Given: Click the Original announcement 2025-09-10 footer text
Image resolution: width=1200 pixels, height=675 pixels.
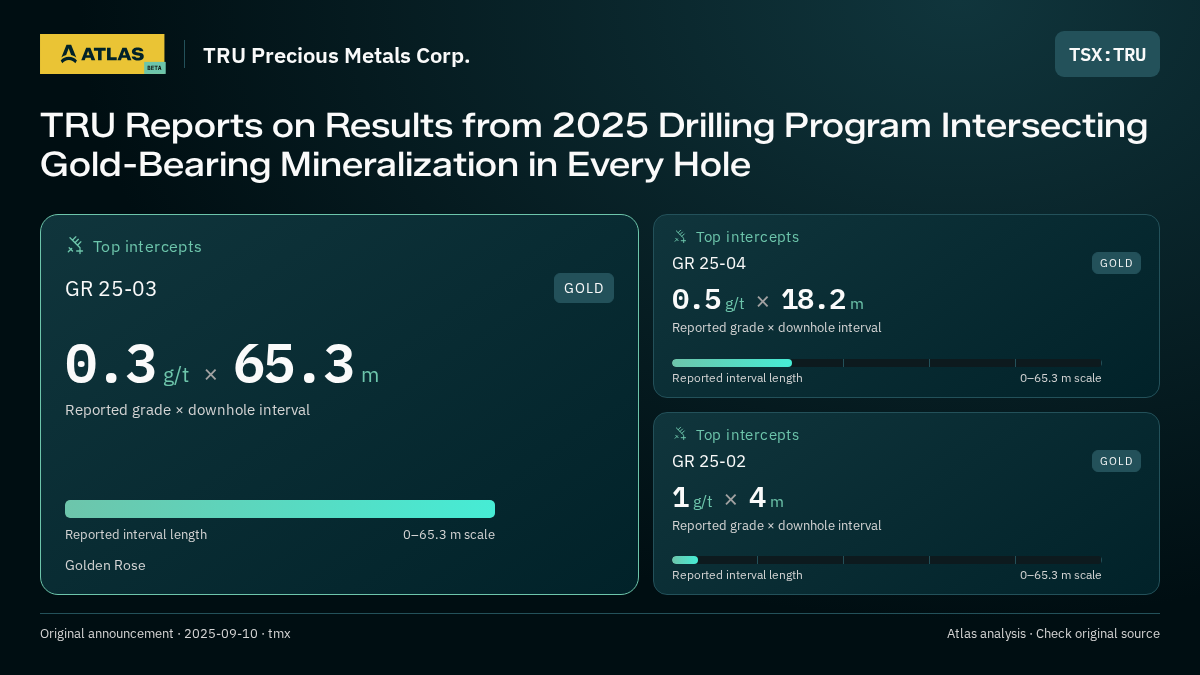Looking at the screenshot, I should click(x=165, y=634).
